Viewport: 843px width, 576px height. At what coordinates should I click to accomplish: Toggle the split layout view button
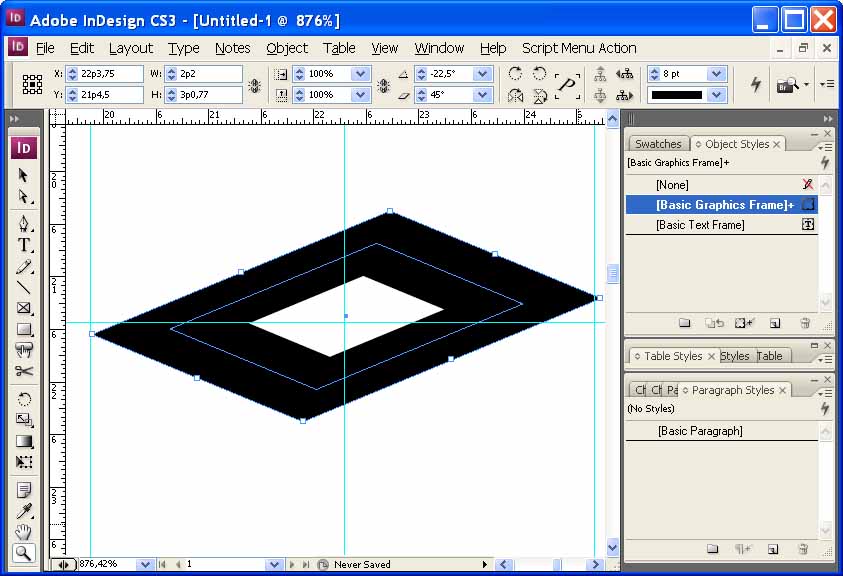[x=63, y=564]
